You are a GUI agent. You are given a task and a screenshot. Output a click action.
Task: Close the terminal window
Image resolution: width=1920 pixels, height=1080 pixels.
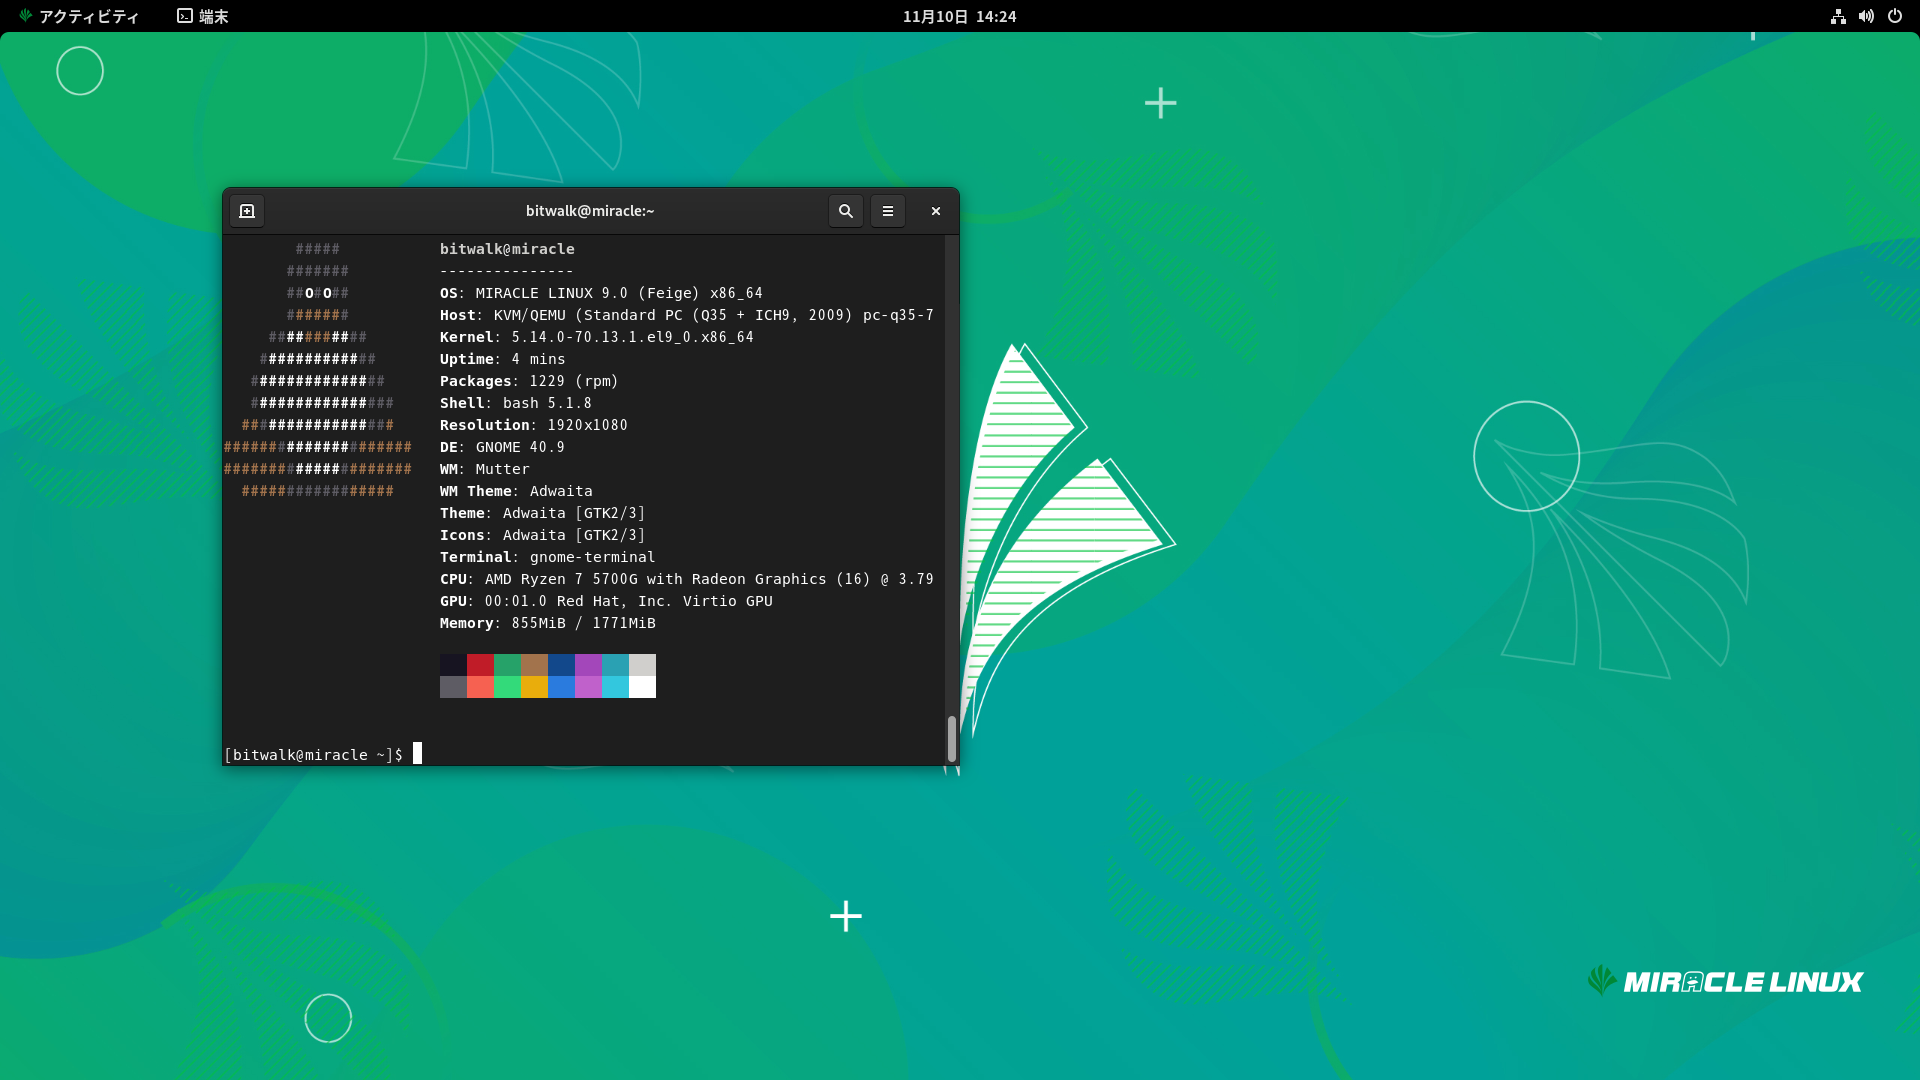point(936,211)
